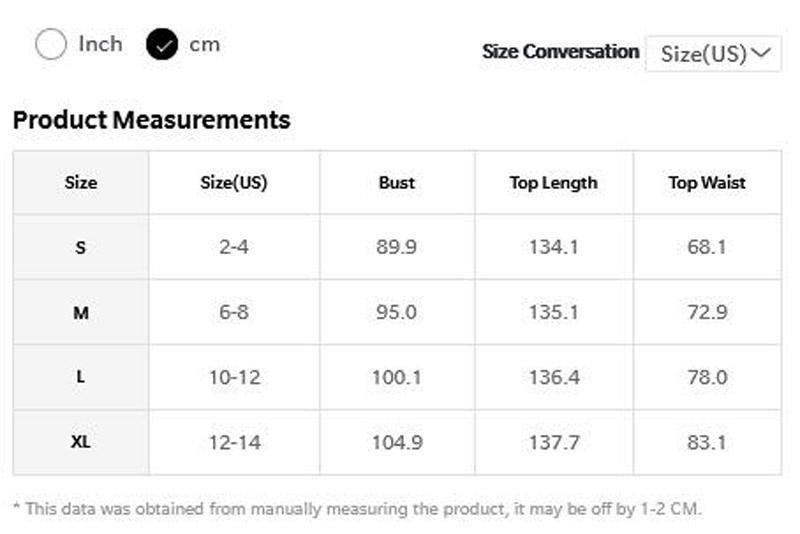
Task: Select the cm unit radio button
Action: [162, 44]
